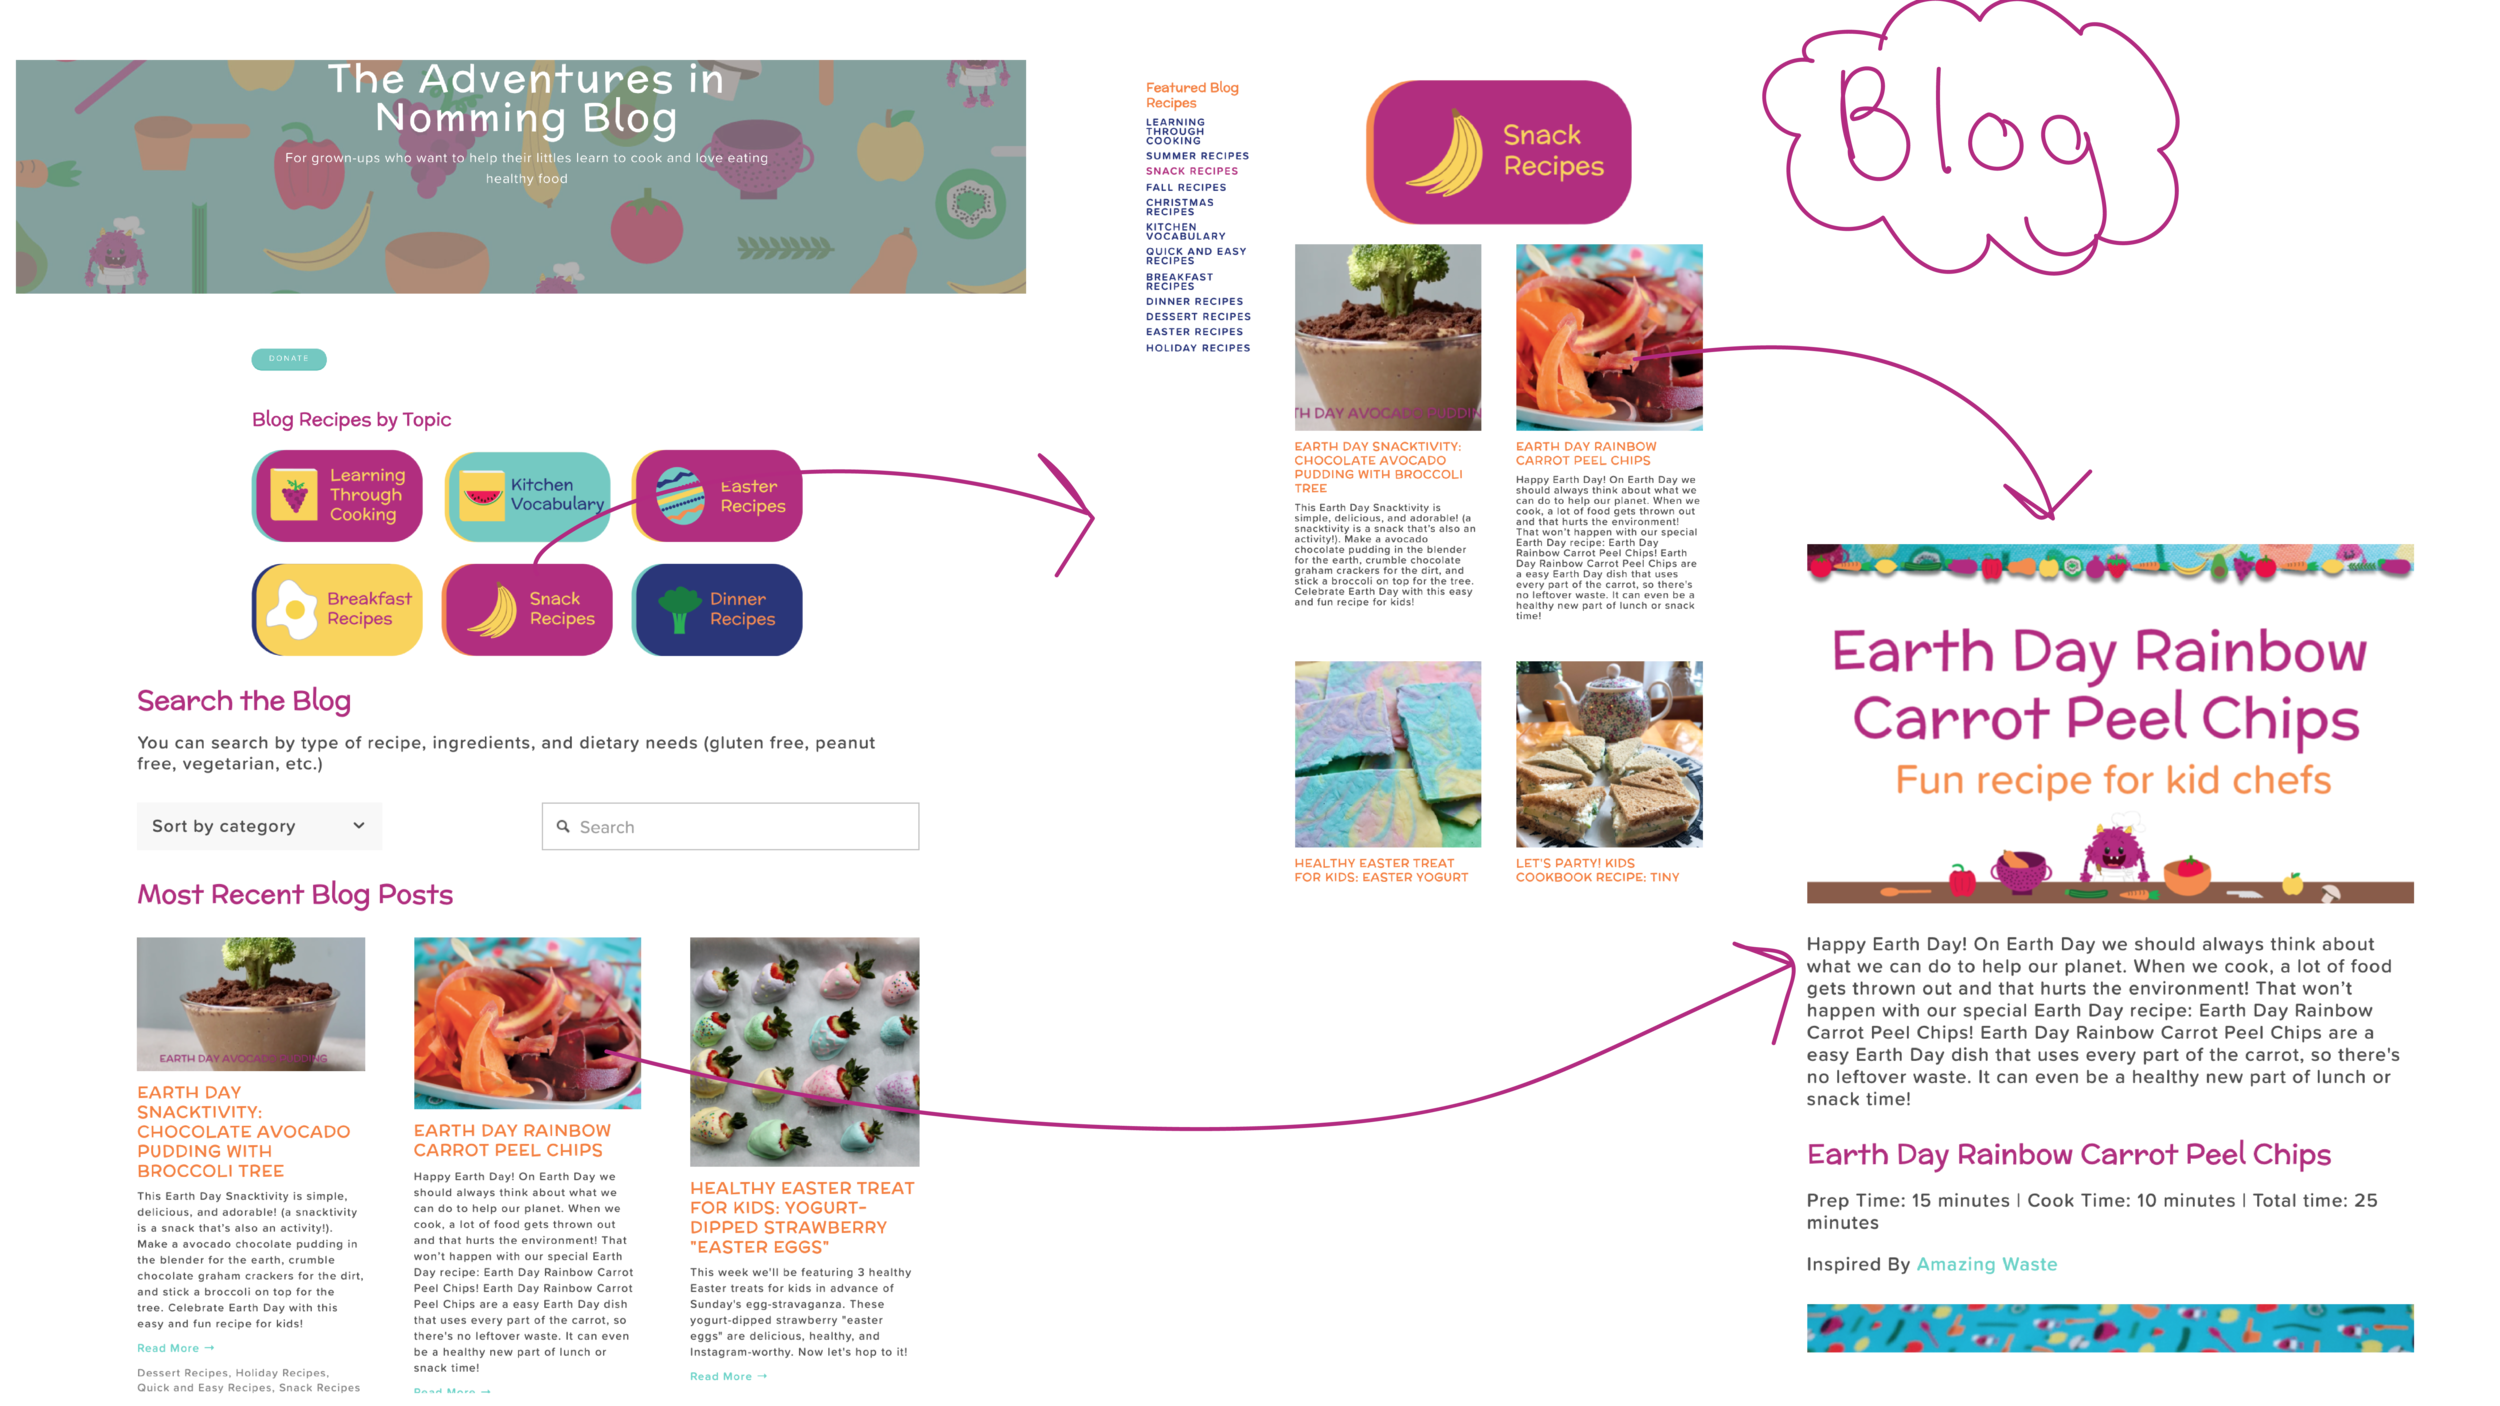Image resolution: width=2500 pixels, height=1406 pixels.
Task: Select SNACK RECIPES from sidebar menu
Action: (x=1190, y=172)
